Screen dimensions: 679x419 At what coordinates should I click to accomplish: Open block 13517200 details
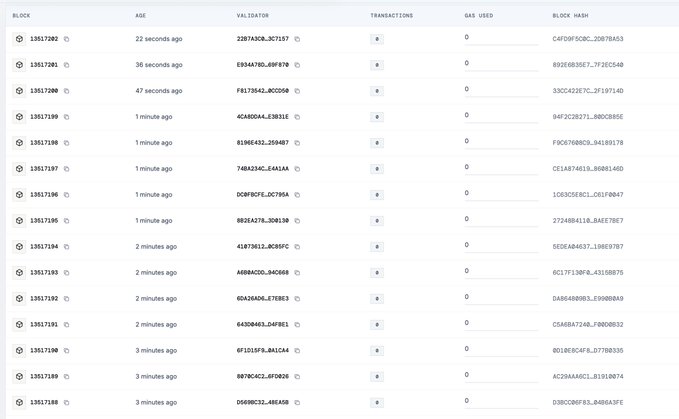[44, 91]
